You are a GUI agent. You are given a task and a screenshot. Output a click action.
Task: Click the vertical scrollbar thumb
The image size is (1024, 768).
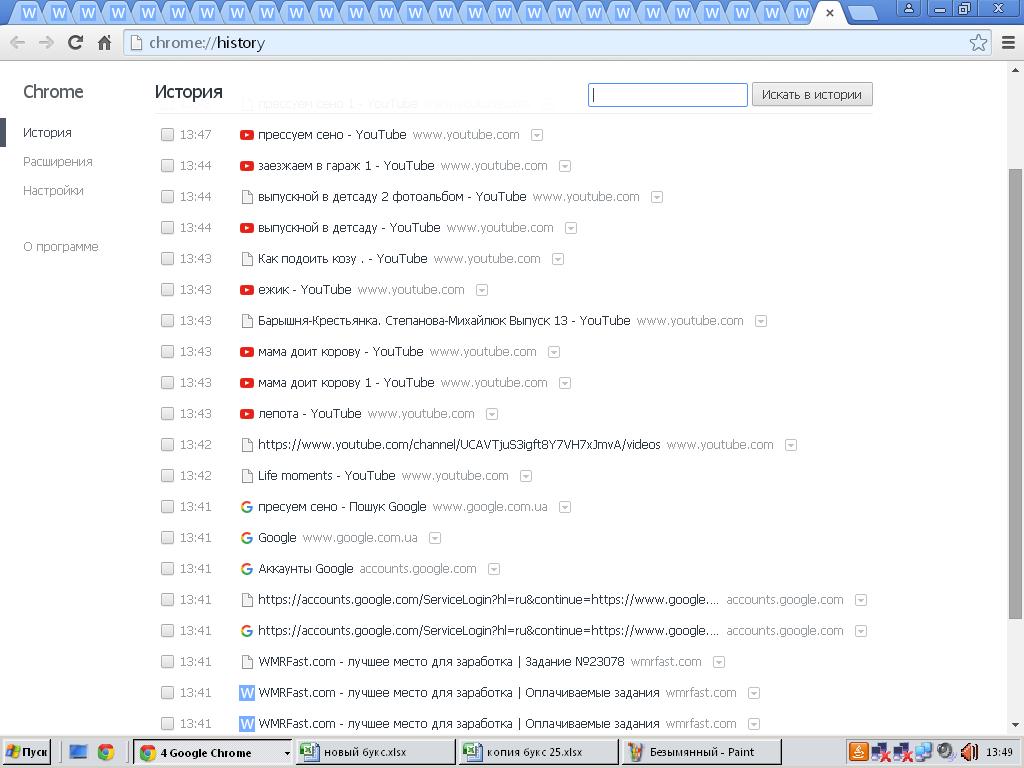[1015, 394]
